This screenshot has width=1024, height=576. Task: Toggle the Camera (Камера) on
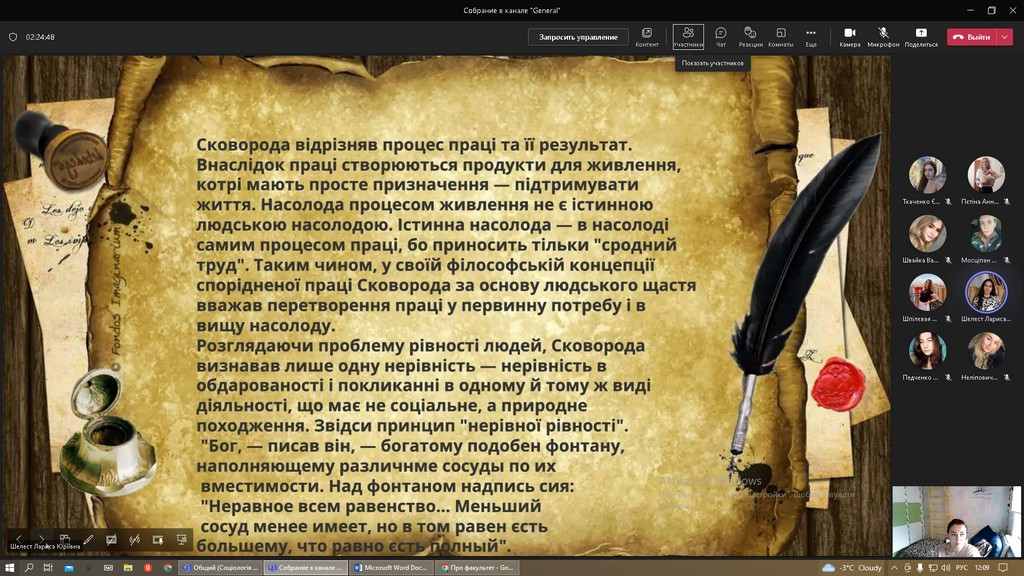(x=850, y=37)
